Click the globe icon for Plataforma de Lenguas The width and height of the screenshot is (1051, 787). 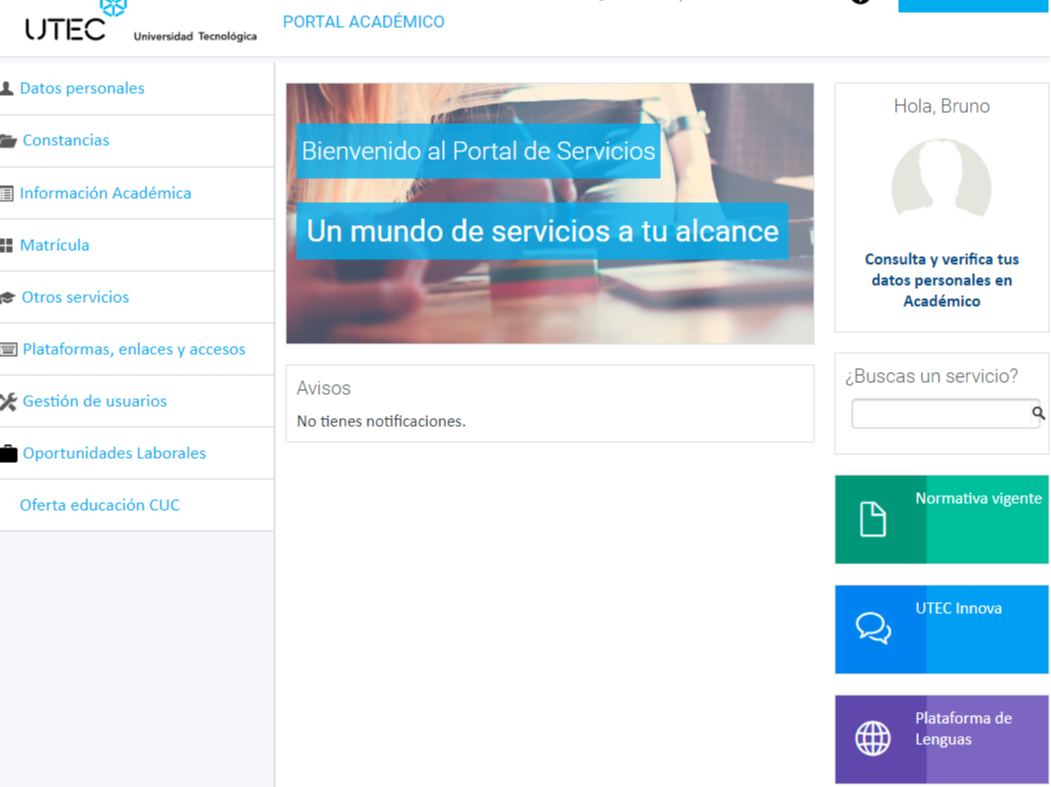pyautogui.click(x=873, y=739)
